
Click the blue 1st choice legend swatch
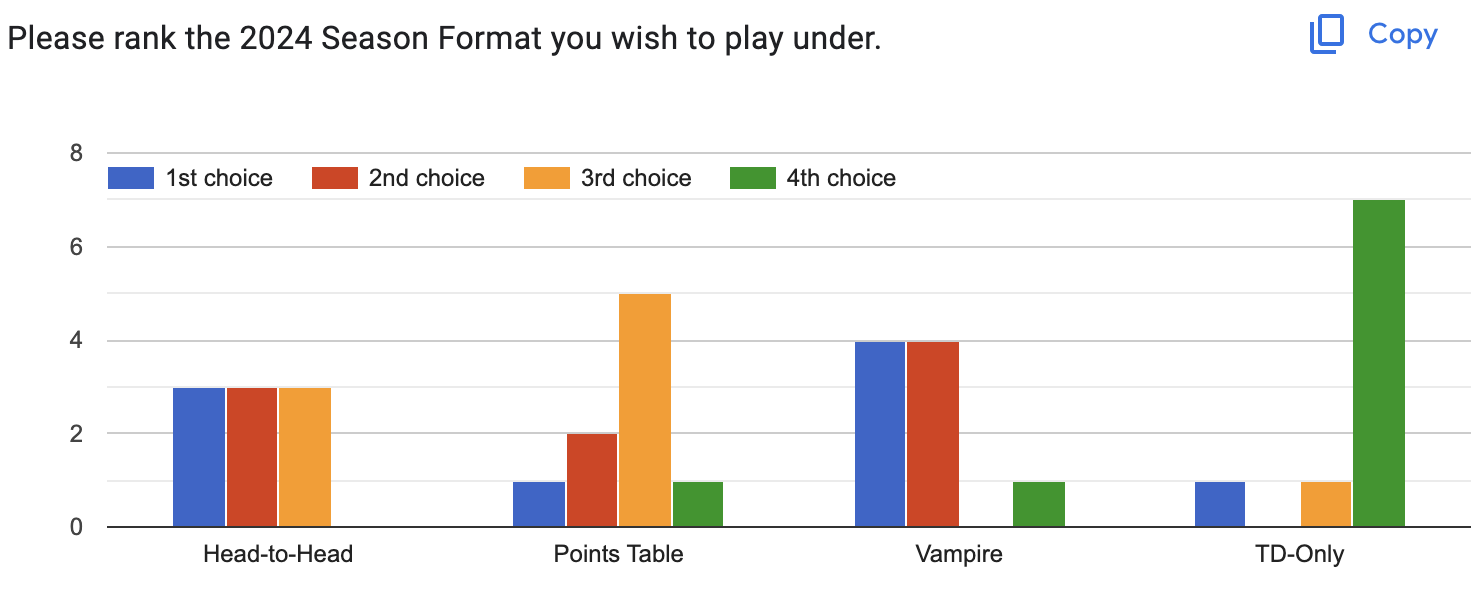tap(130, 178)
